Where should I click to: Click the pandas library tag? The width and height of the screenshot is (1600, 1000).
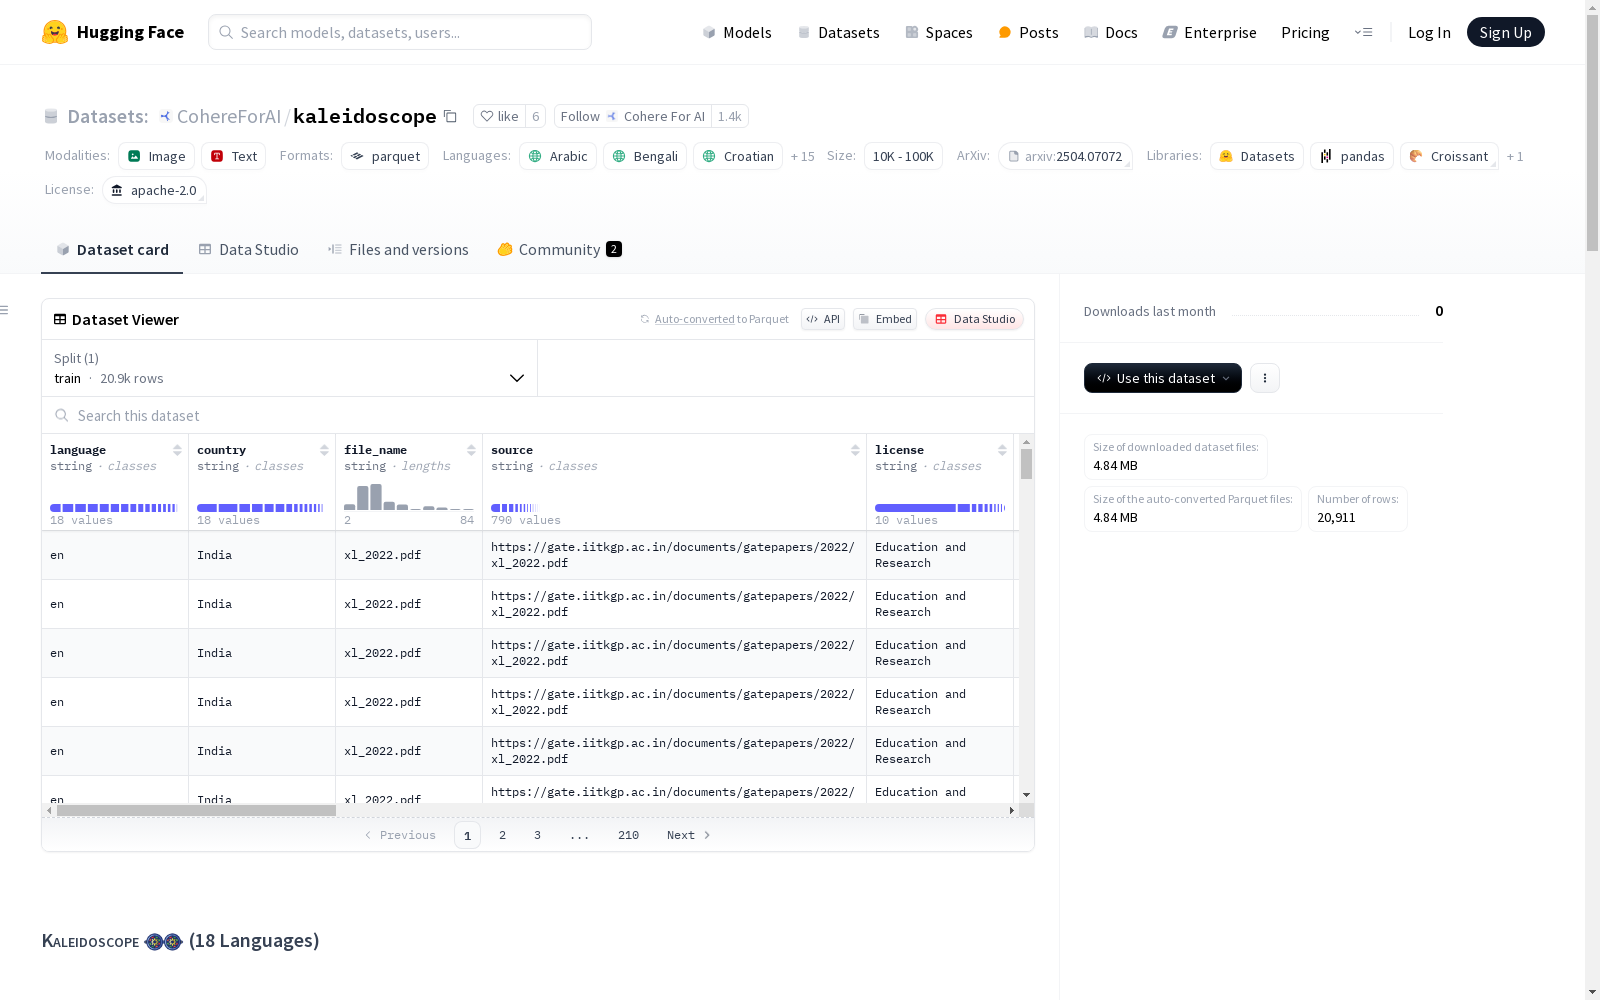1352,156
